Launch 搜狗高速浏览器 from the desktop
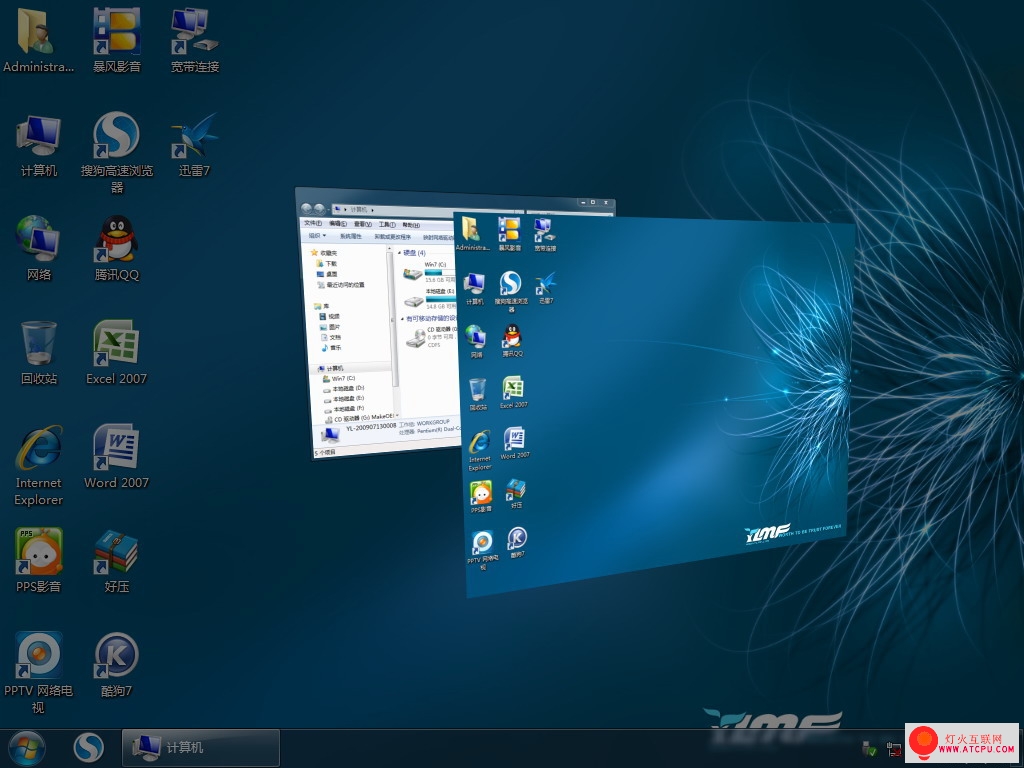The image size is (1024, 768). click(x=116, y=153)
